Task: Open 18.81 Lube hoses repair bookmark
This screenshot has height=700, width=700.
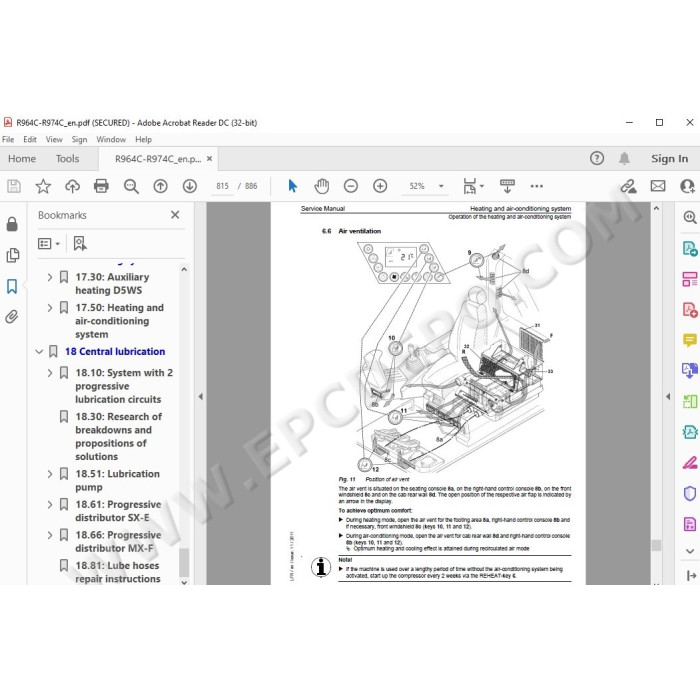Action: click(x=117, y=572)
